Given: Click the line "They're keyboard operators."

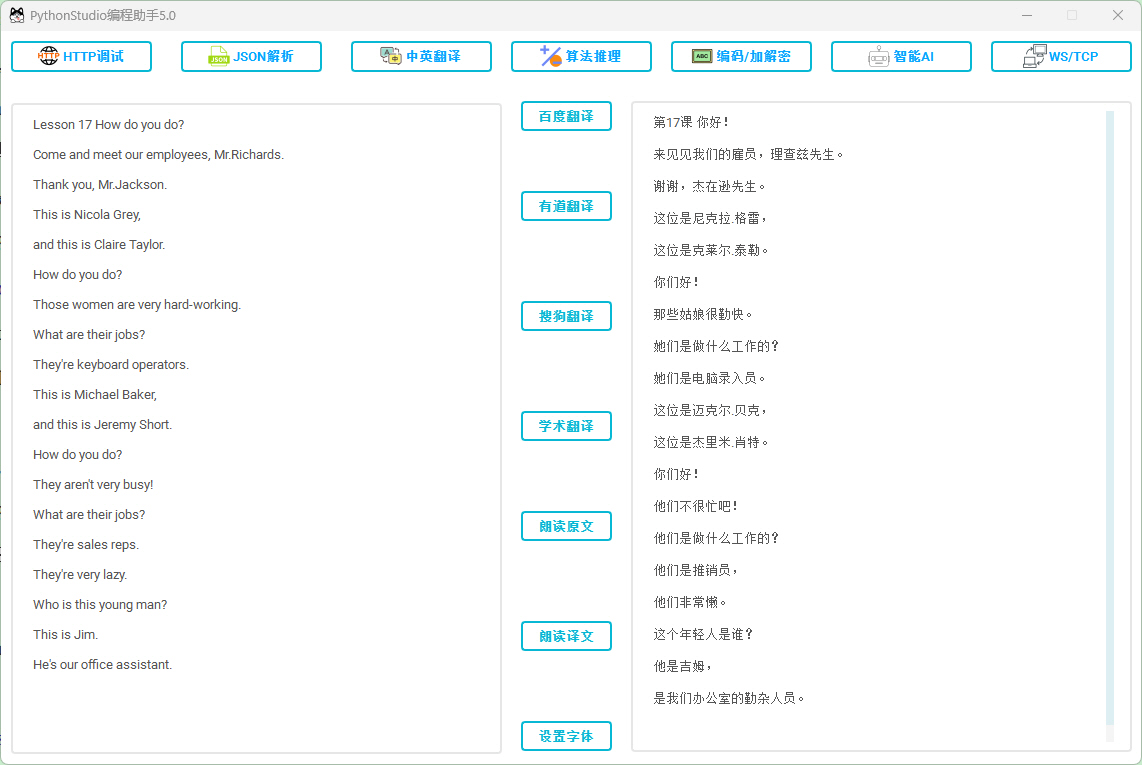Looking at the screenshot, I should pyautogui.click(x=111, y=365).
